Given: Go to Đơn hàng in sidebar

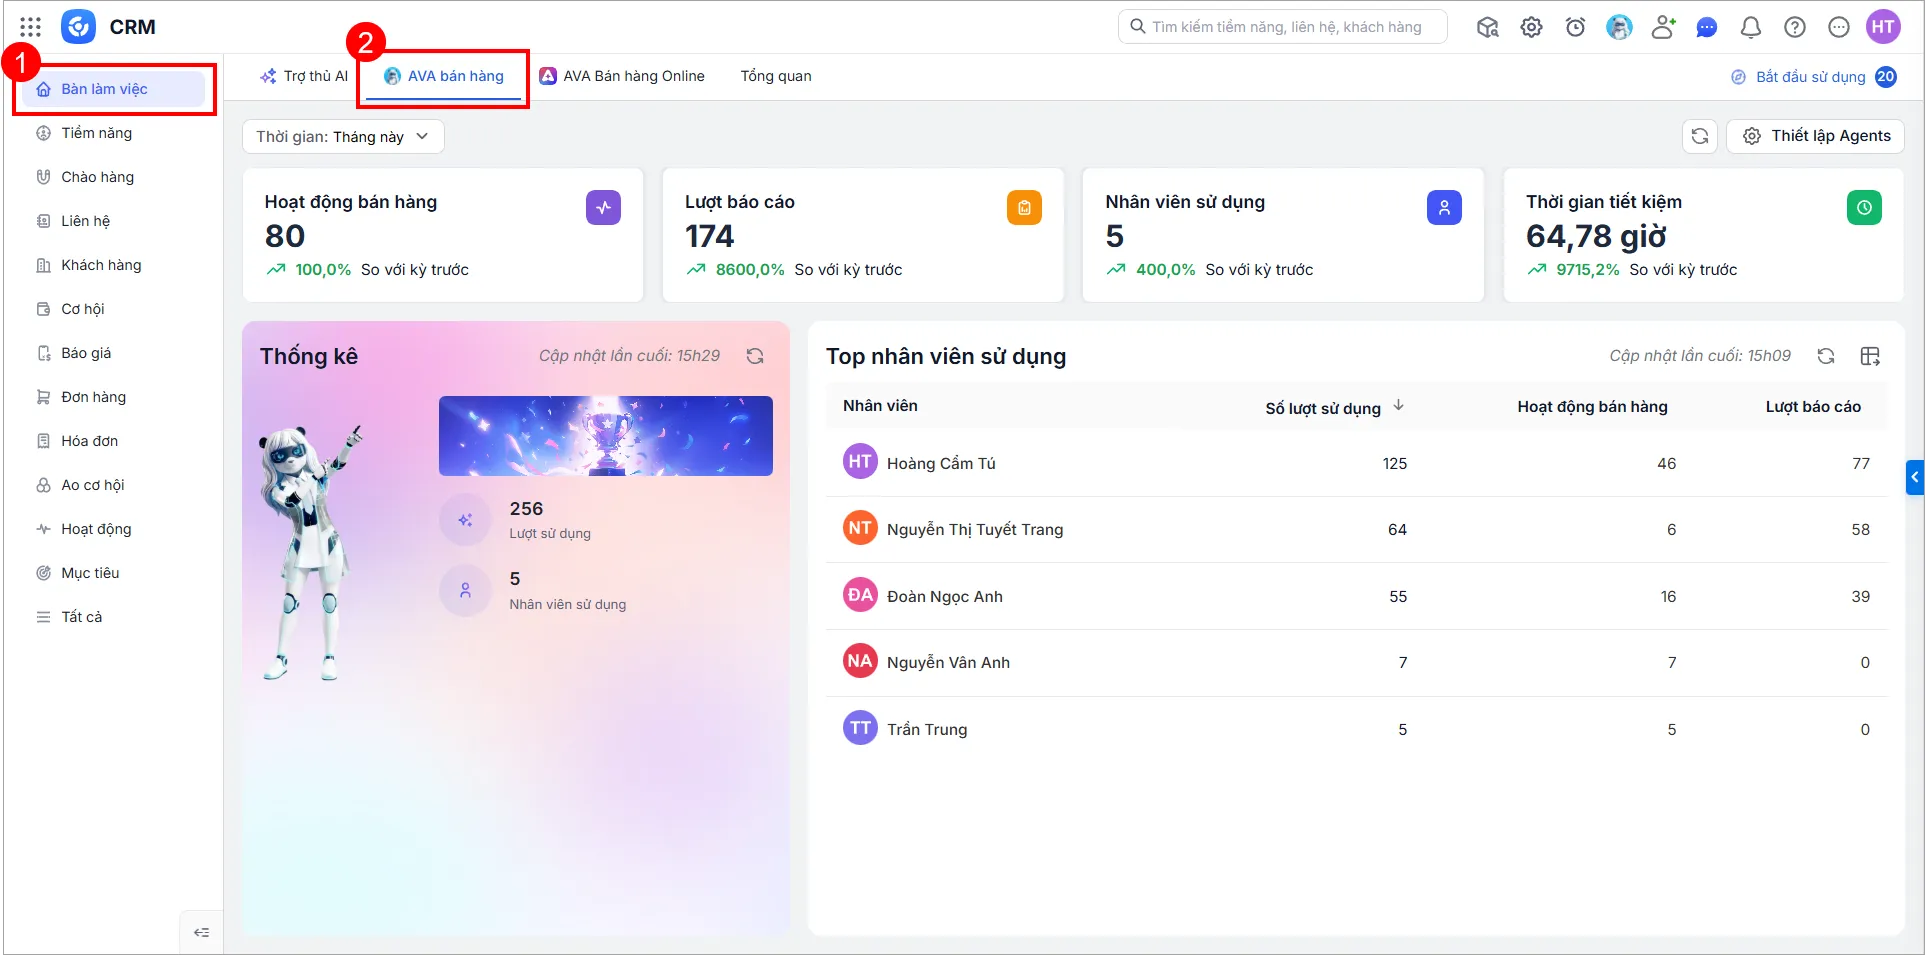Looking at the screenshot, I should click(113, 397).
